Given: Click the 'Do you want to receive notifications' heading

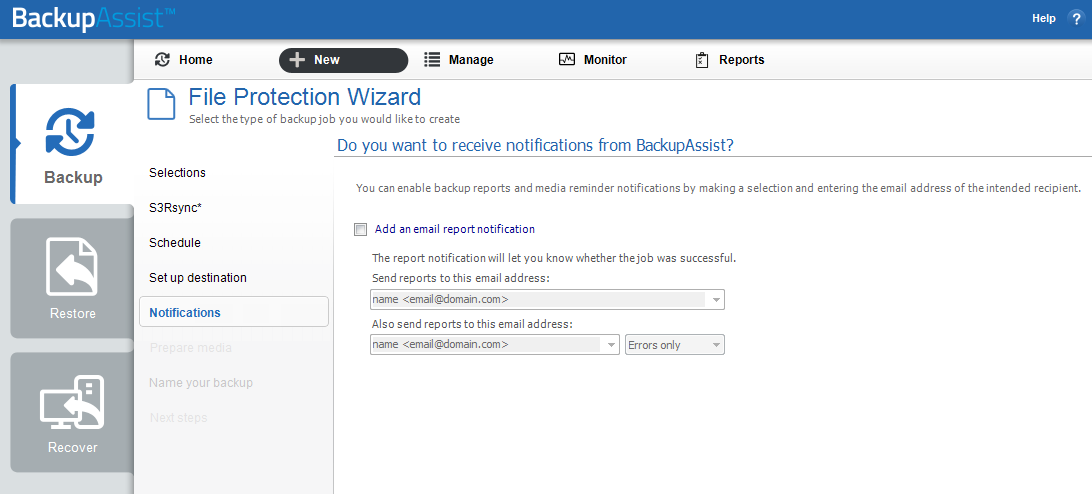Looking at the screenshot, I should (x=536, y=146).
